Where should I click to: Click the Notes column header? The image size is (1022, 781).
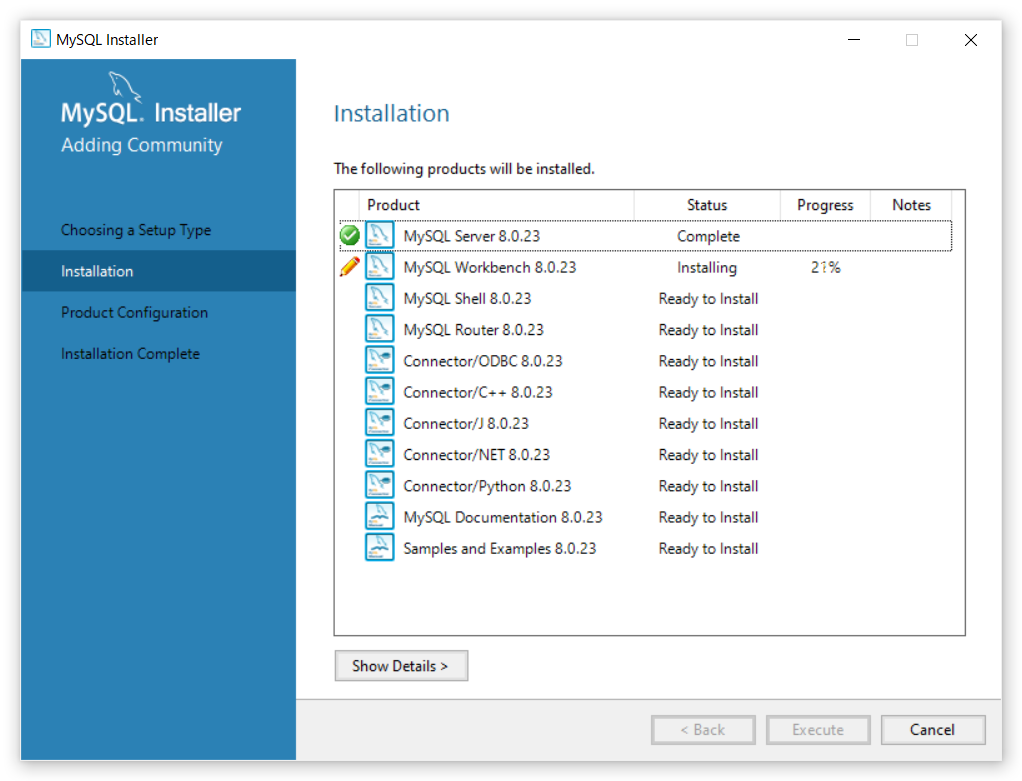pyautogui.click(x=911, y=205)
